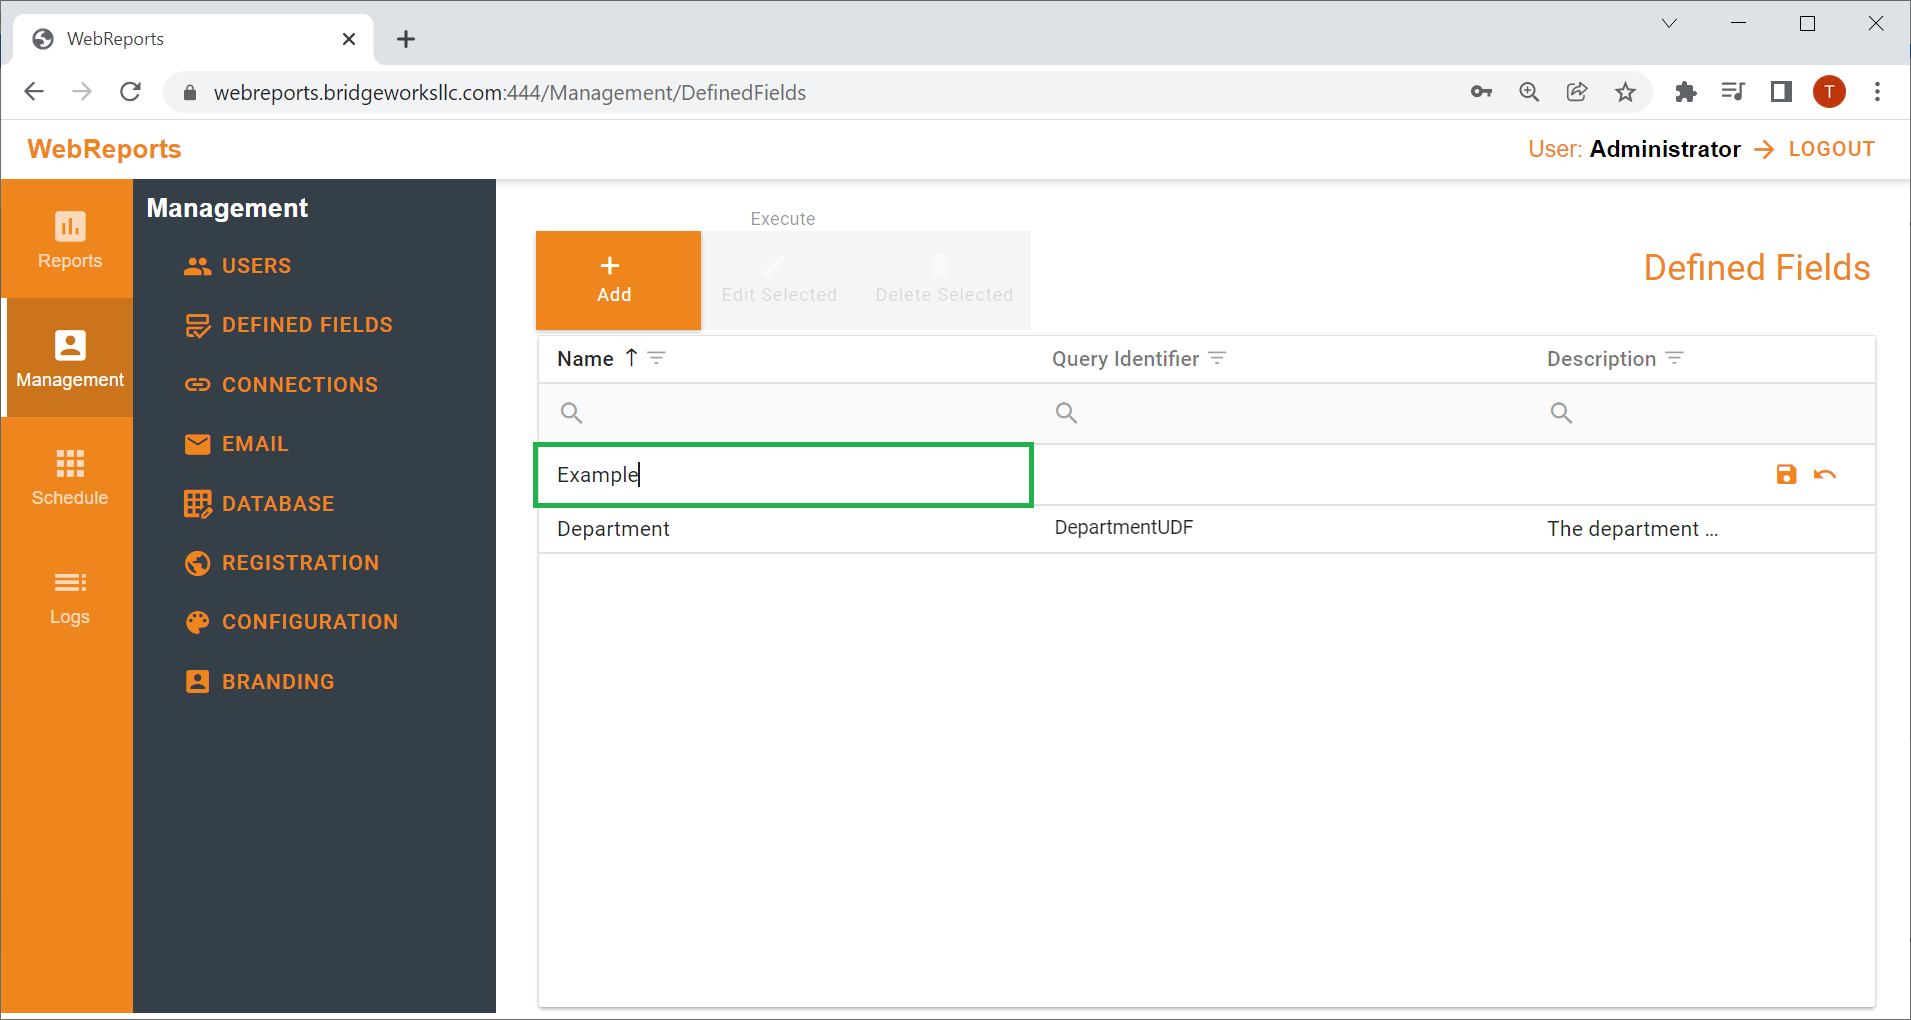
Task: Save the new row with the disk icon
Action: coord(1786,475)
